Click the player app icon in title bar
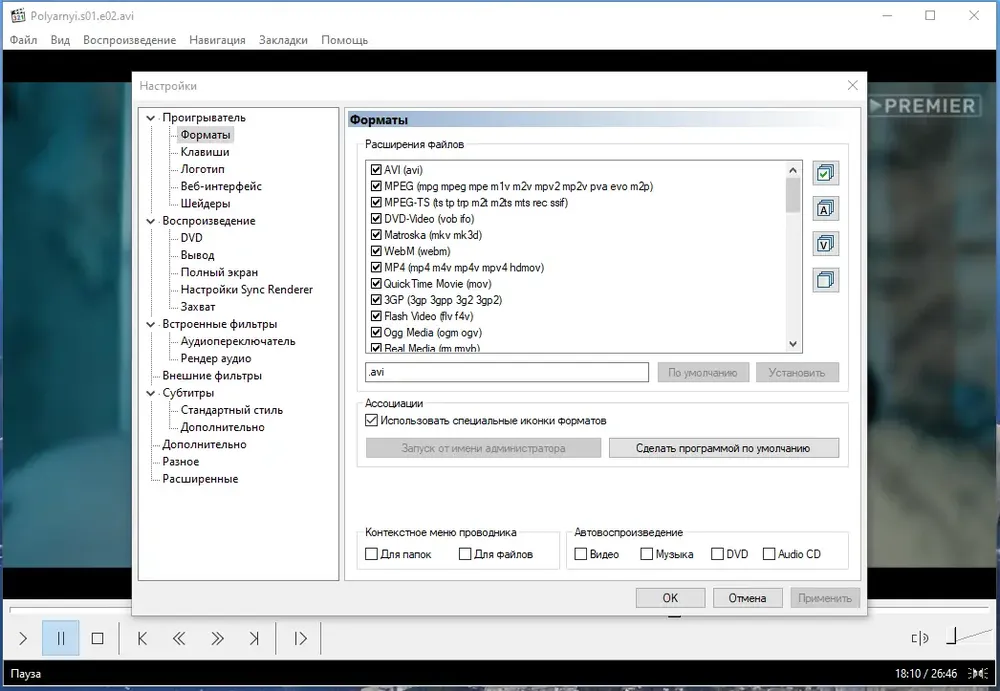 tap(18, 15)
